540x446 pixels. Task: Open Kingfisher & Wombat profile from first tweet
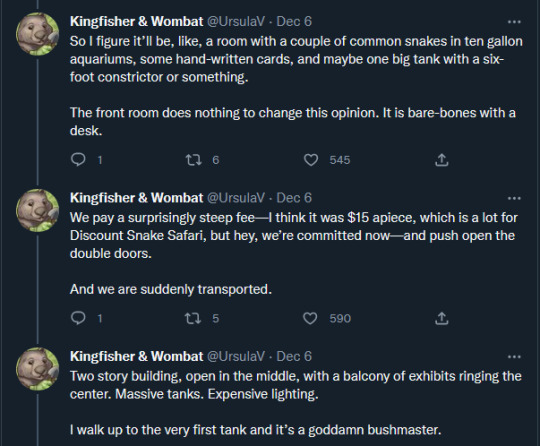pos(136,21)
